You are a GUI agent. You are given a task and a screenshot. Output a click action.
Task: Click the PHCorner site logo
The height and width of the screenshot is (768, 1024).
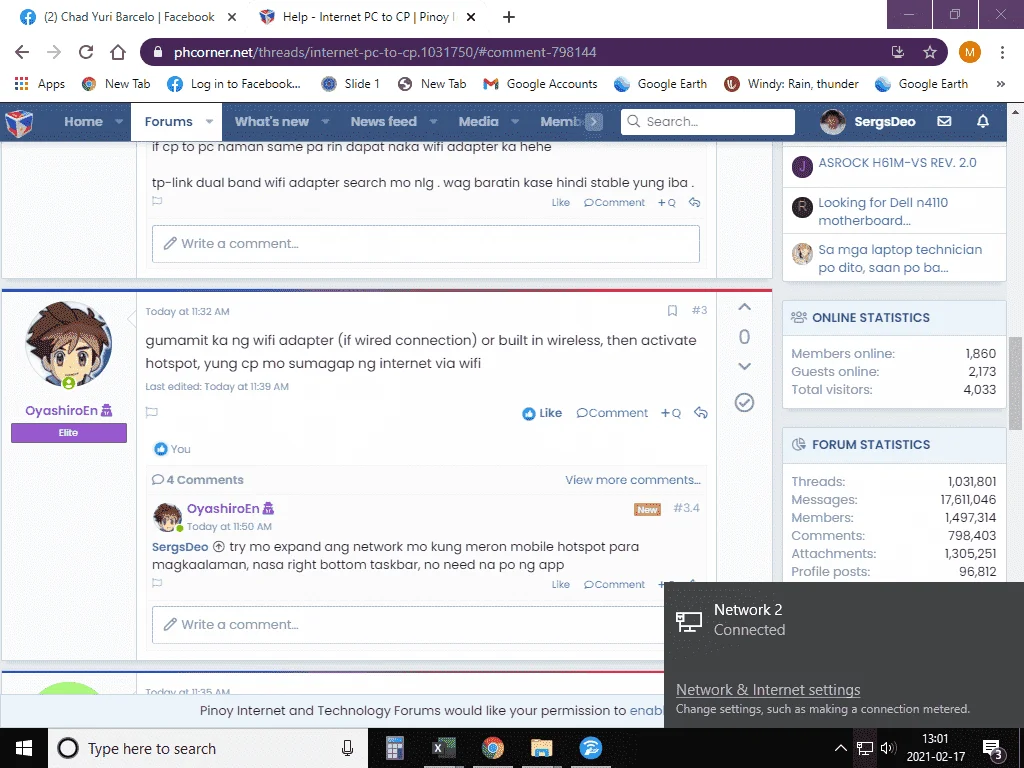pyautogui.click(x=19, y=122)
